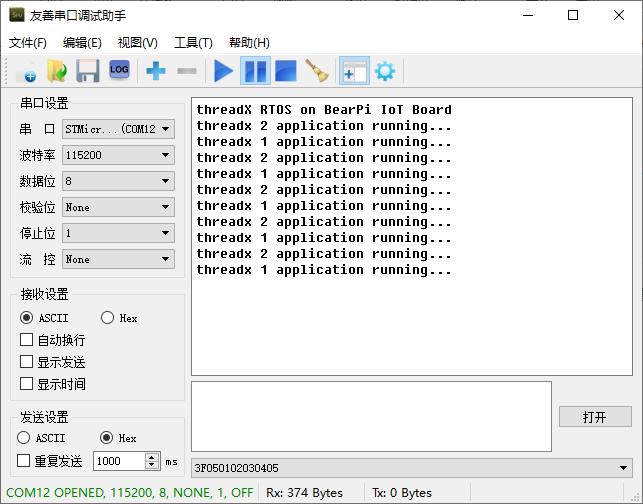Open the 视图(V) menu

point(137,43)
